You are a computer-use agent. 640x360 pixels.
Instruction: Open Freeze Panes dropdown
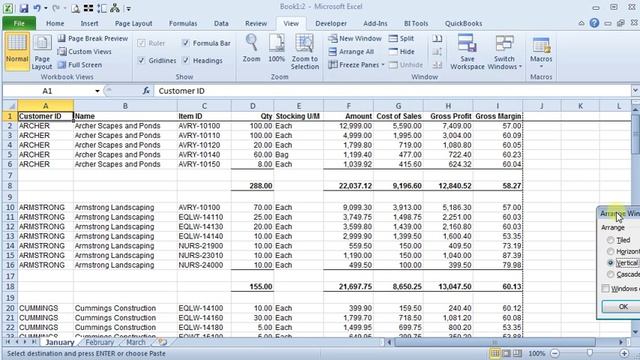[x=357, y=64]
